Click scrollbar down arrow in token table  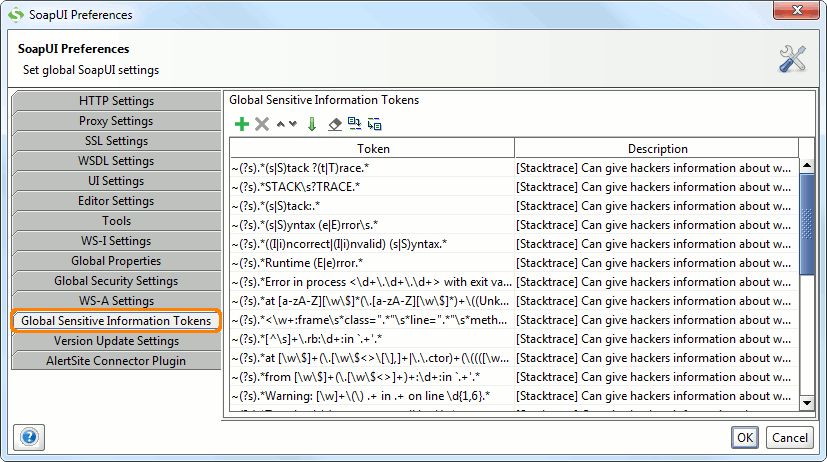click(806, 403)
